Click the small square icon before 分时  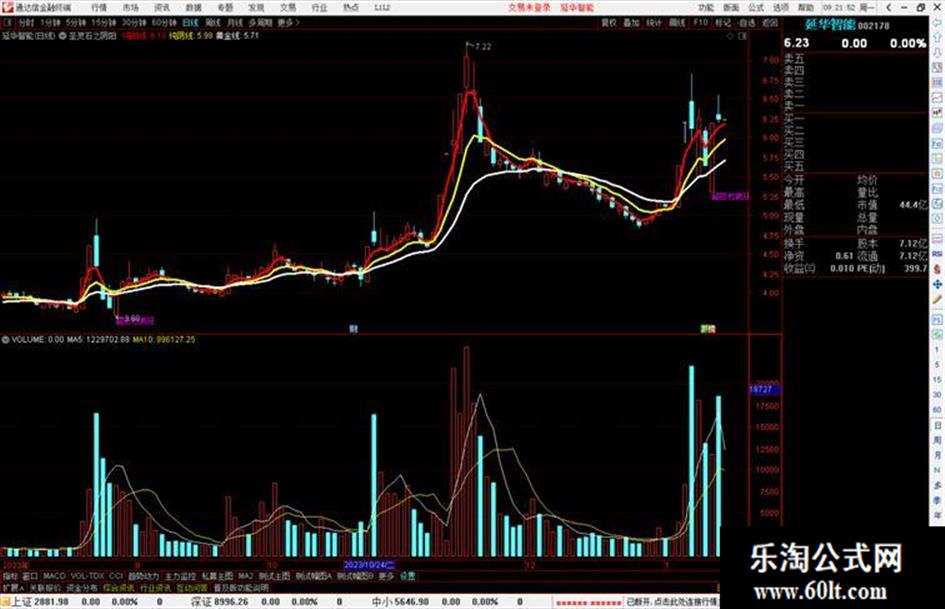[8, 22]
